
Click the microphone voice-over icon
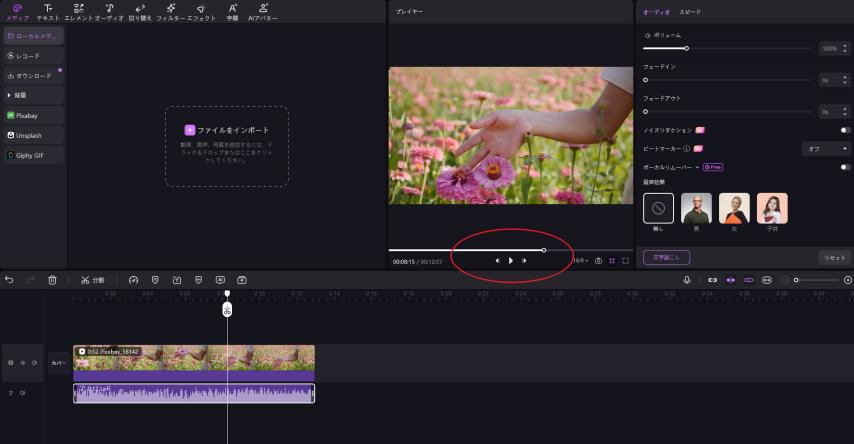pyautogui.click(x=687, y=280)
